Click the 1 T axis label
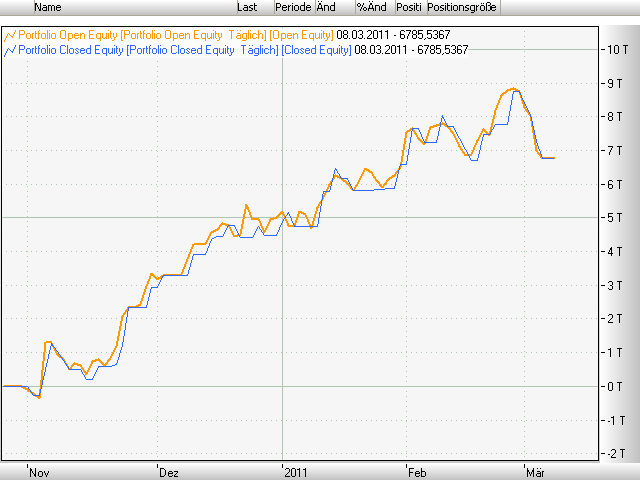This screenshot has width=640, height=480. point(615,353)
